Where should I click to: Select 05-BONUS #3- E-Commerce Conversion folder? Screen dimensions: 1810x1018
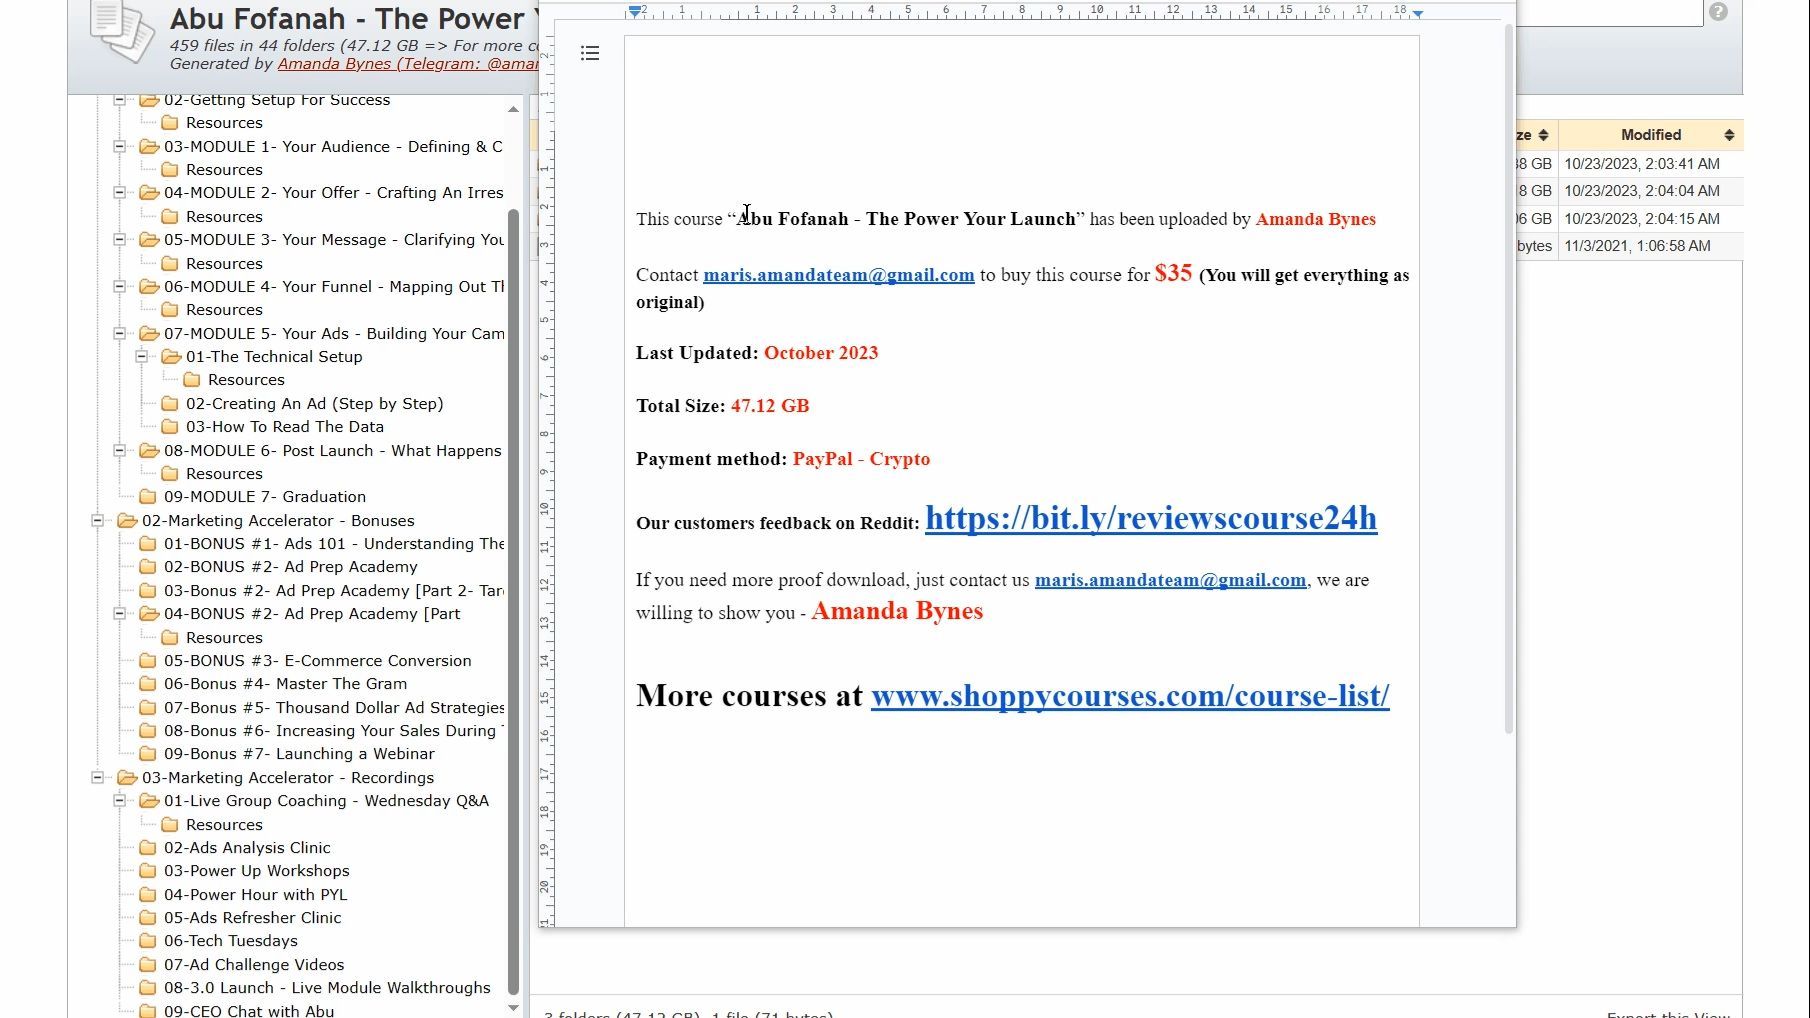click(317, 661)
